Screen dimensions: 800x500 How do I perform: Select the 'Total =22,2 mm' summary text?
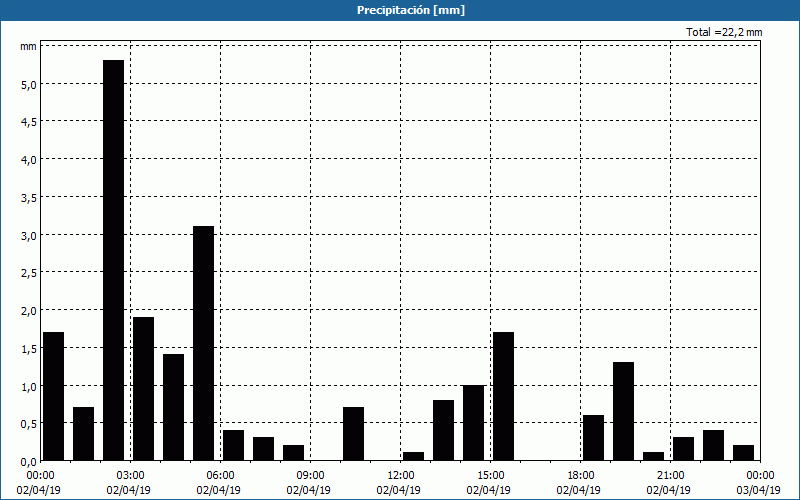[x=724, y=32]
